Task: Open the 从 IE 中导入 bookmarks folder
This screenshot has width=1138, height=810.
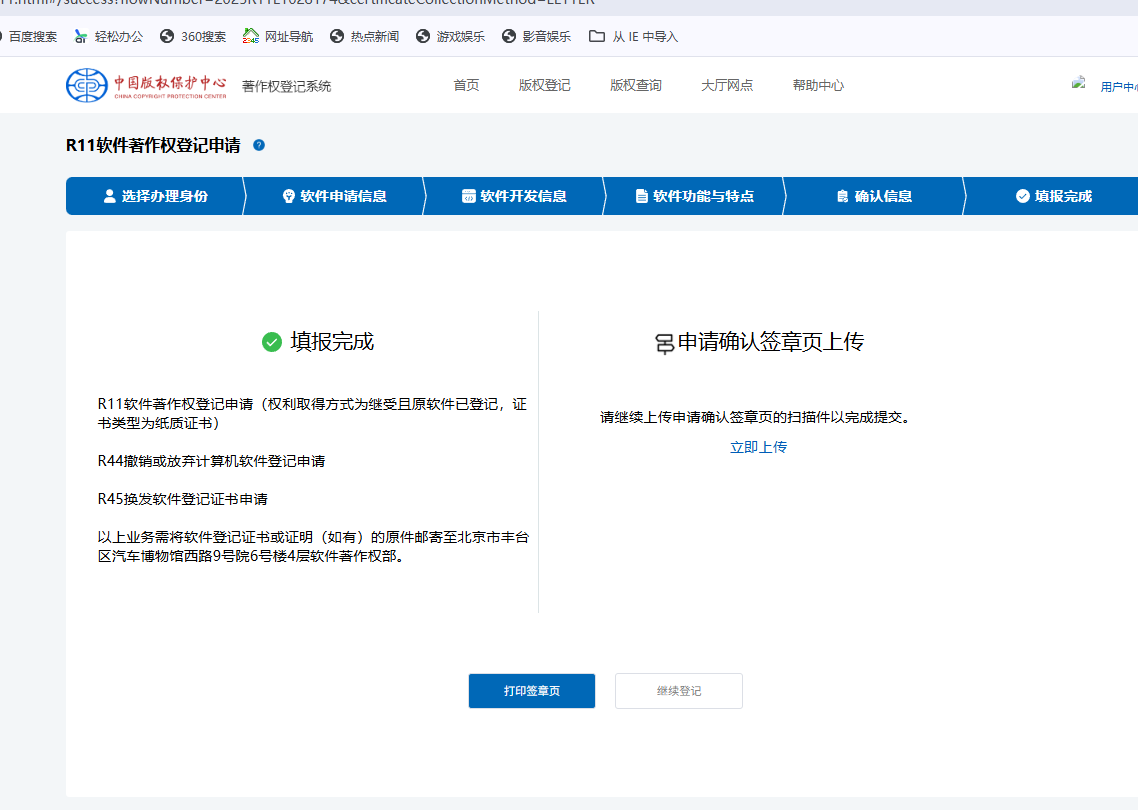Action: (x=633, y=36)
